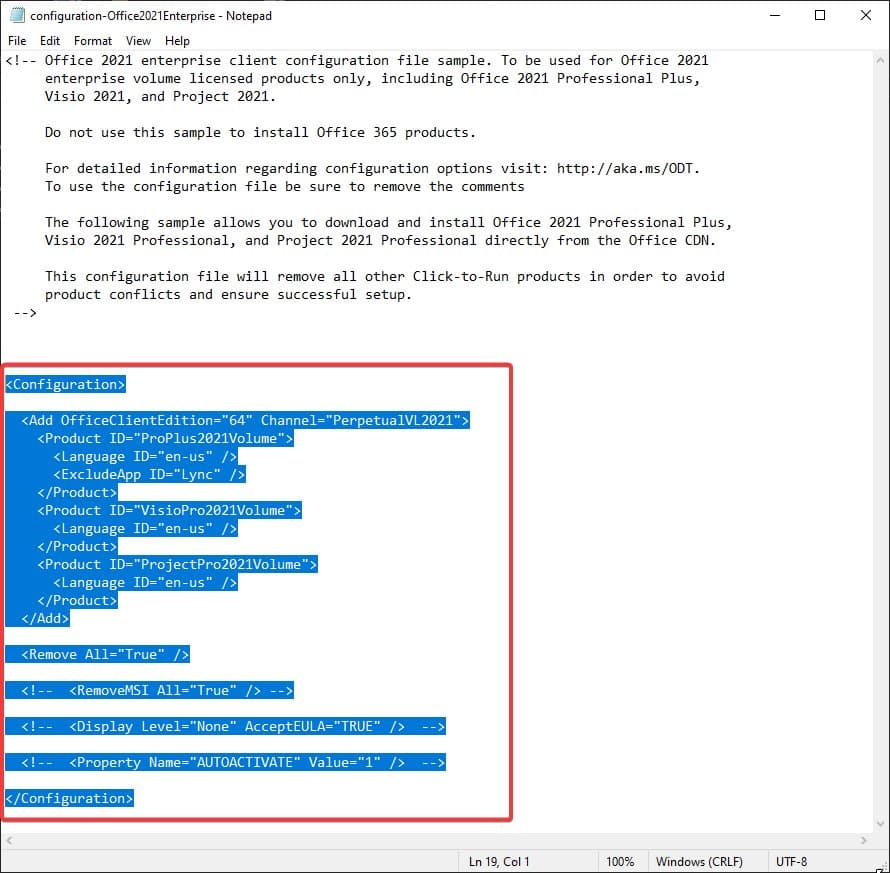Open the View menu
Screen dimensions: 890x873
[138, 41]
